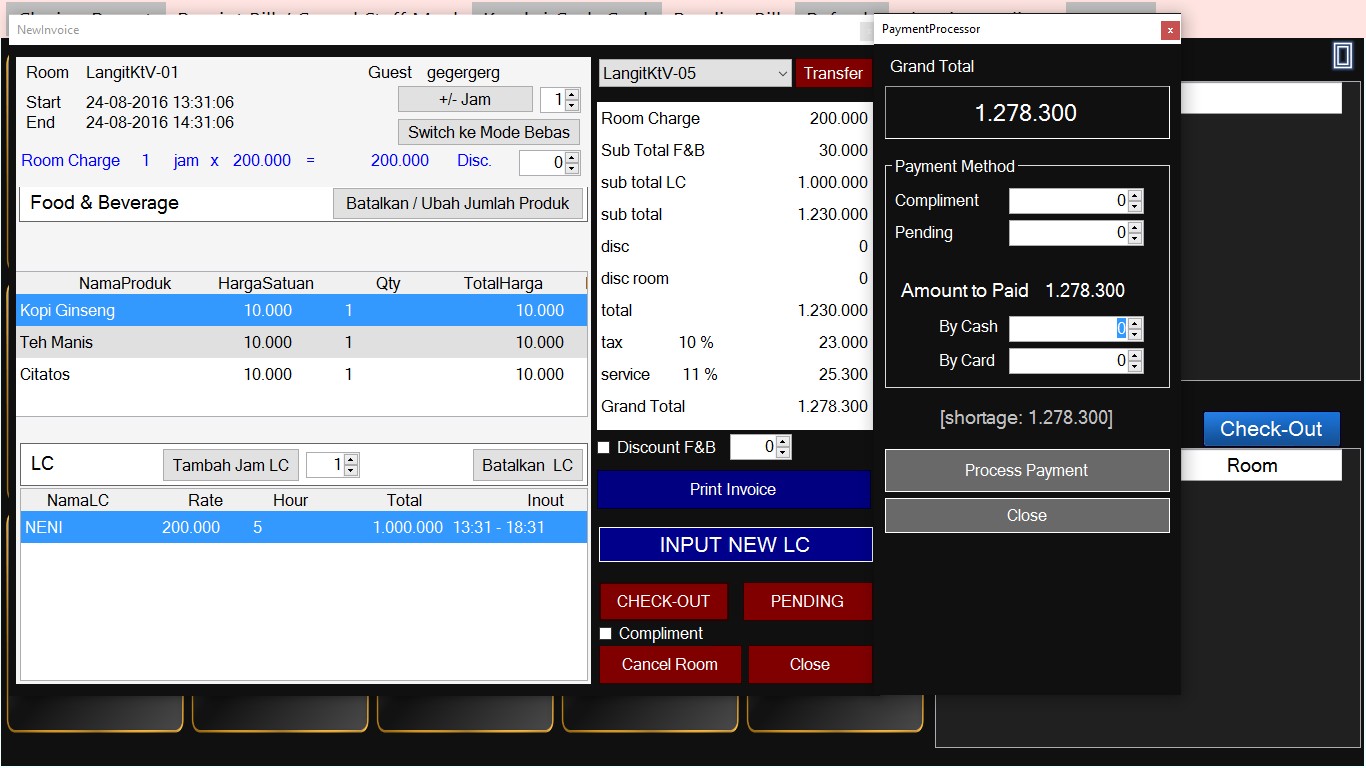Viewport: 1366px width, 768px height.
Task: Select the Citatos product row
Action: 301,375
